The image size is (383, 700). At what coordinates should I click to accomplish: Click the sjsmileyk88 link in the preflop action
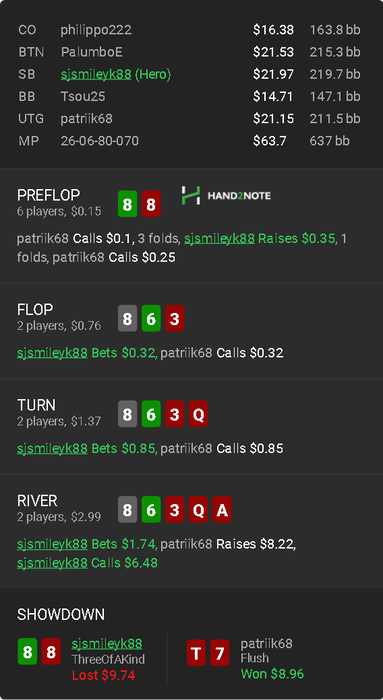pos(219,239)
